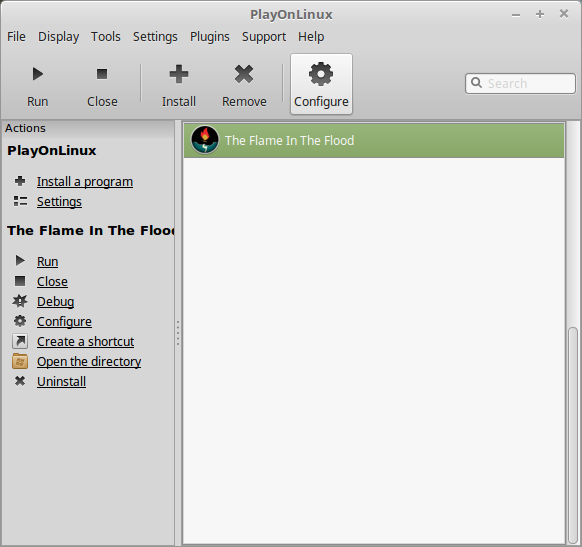This screenshot has width=582, height=547.
Task: Click the Create a shortcut arrow icon
Action: pos(20,341)
